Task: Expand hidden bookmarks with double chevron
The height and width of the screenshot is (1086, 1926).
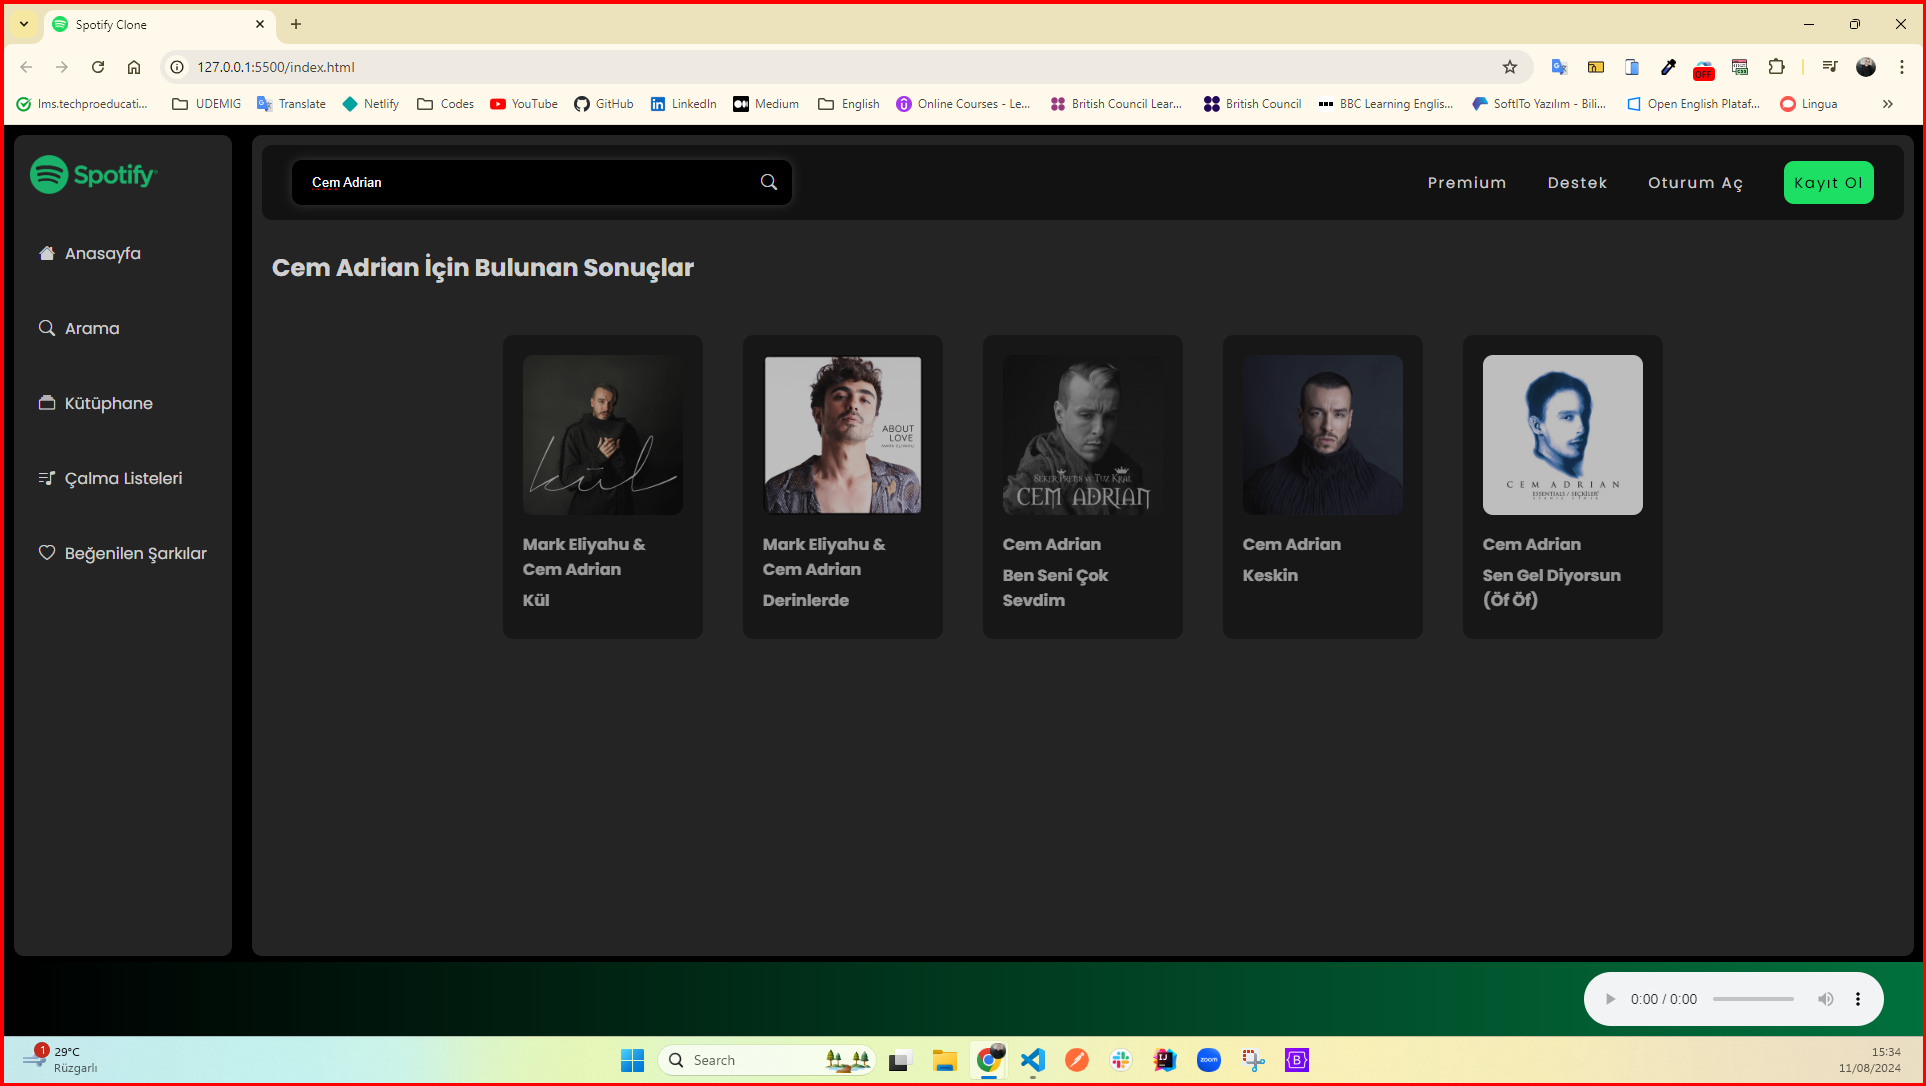Action: tap(1887, 104)
